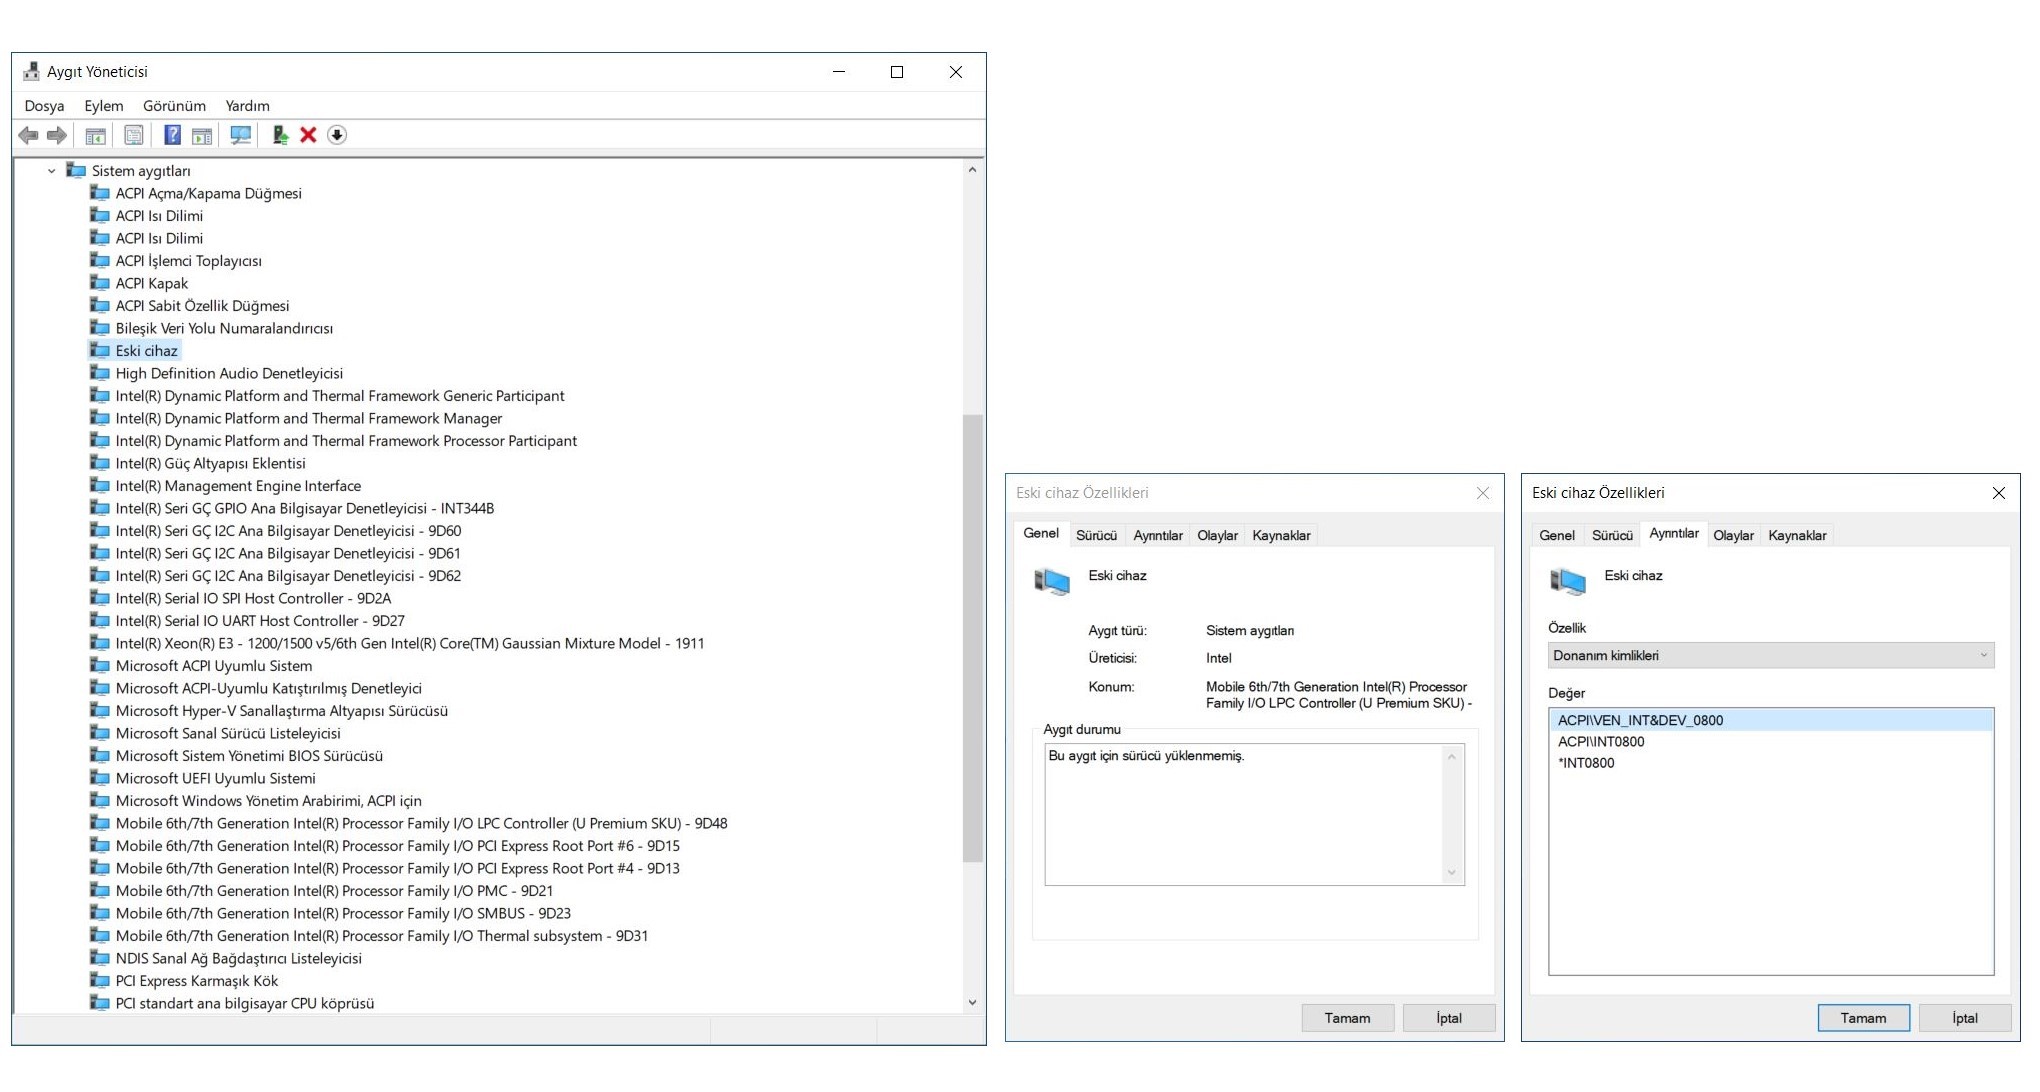Open the Görünüm menu
The width and height of the screenshot is (2040, 1092).
pyautogui.click(x=174, y=106)
